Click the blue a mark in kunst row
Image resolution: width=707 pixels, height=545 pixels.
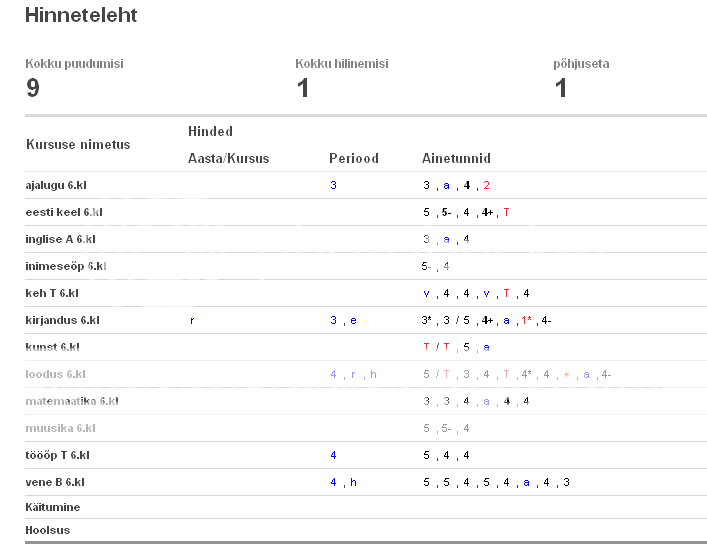486,348
